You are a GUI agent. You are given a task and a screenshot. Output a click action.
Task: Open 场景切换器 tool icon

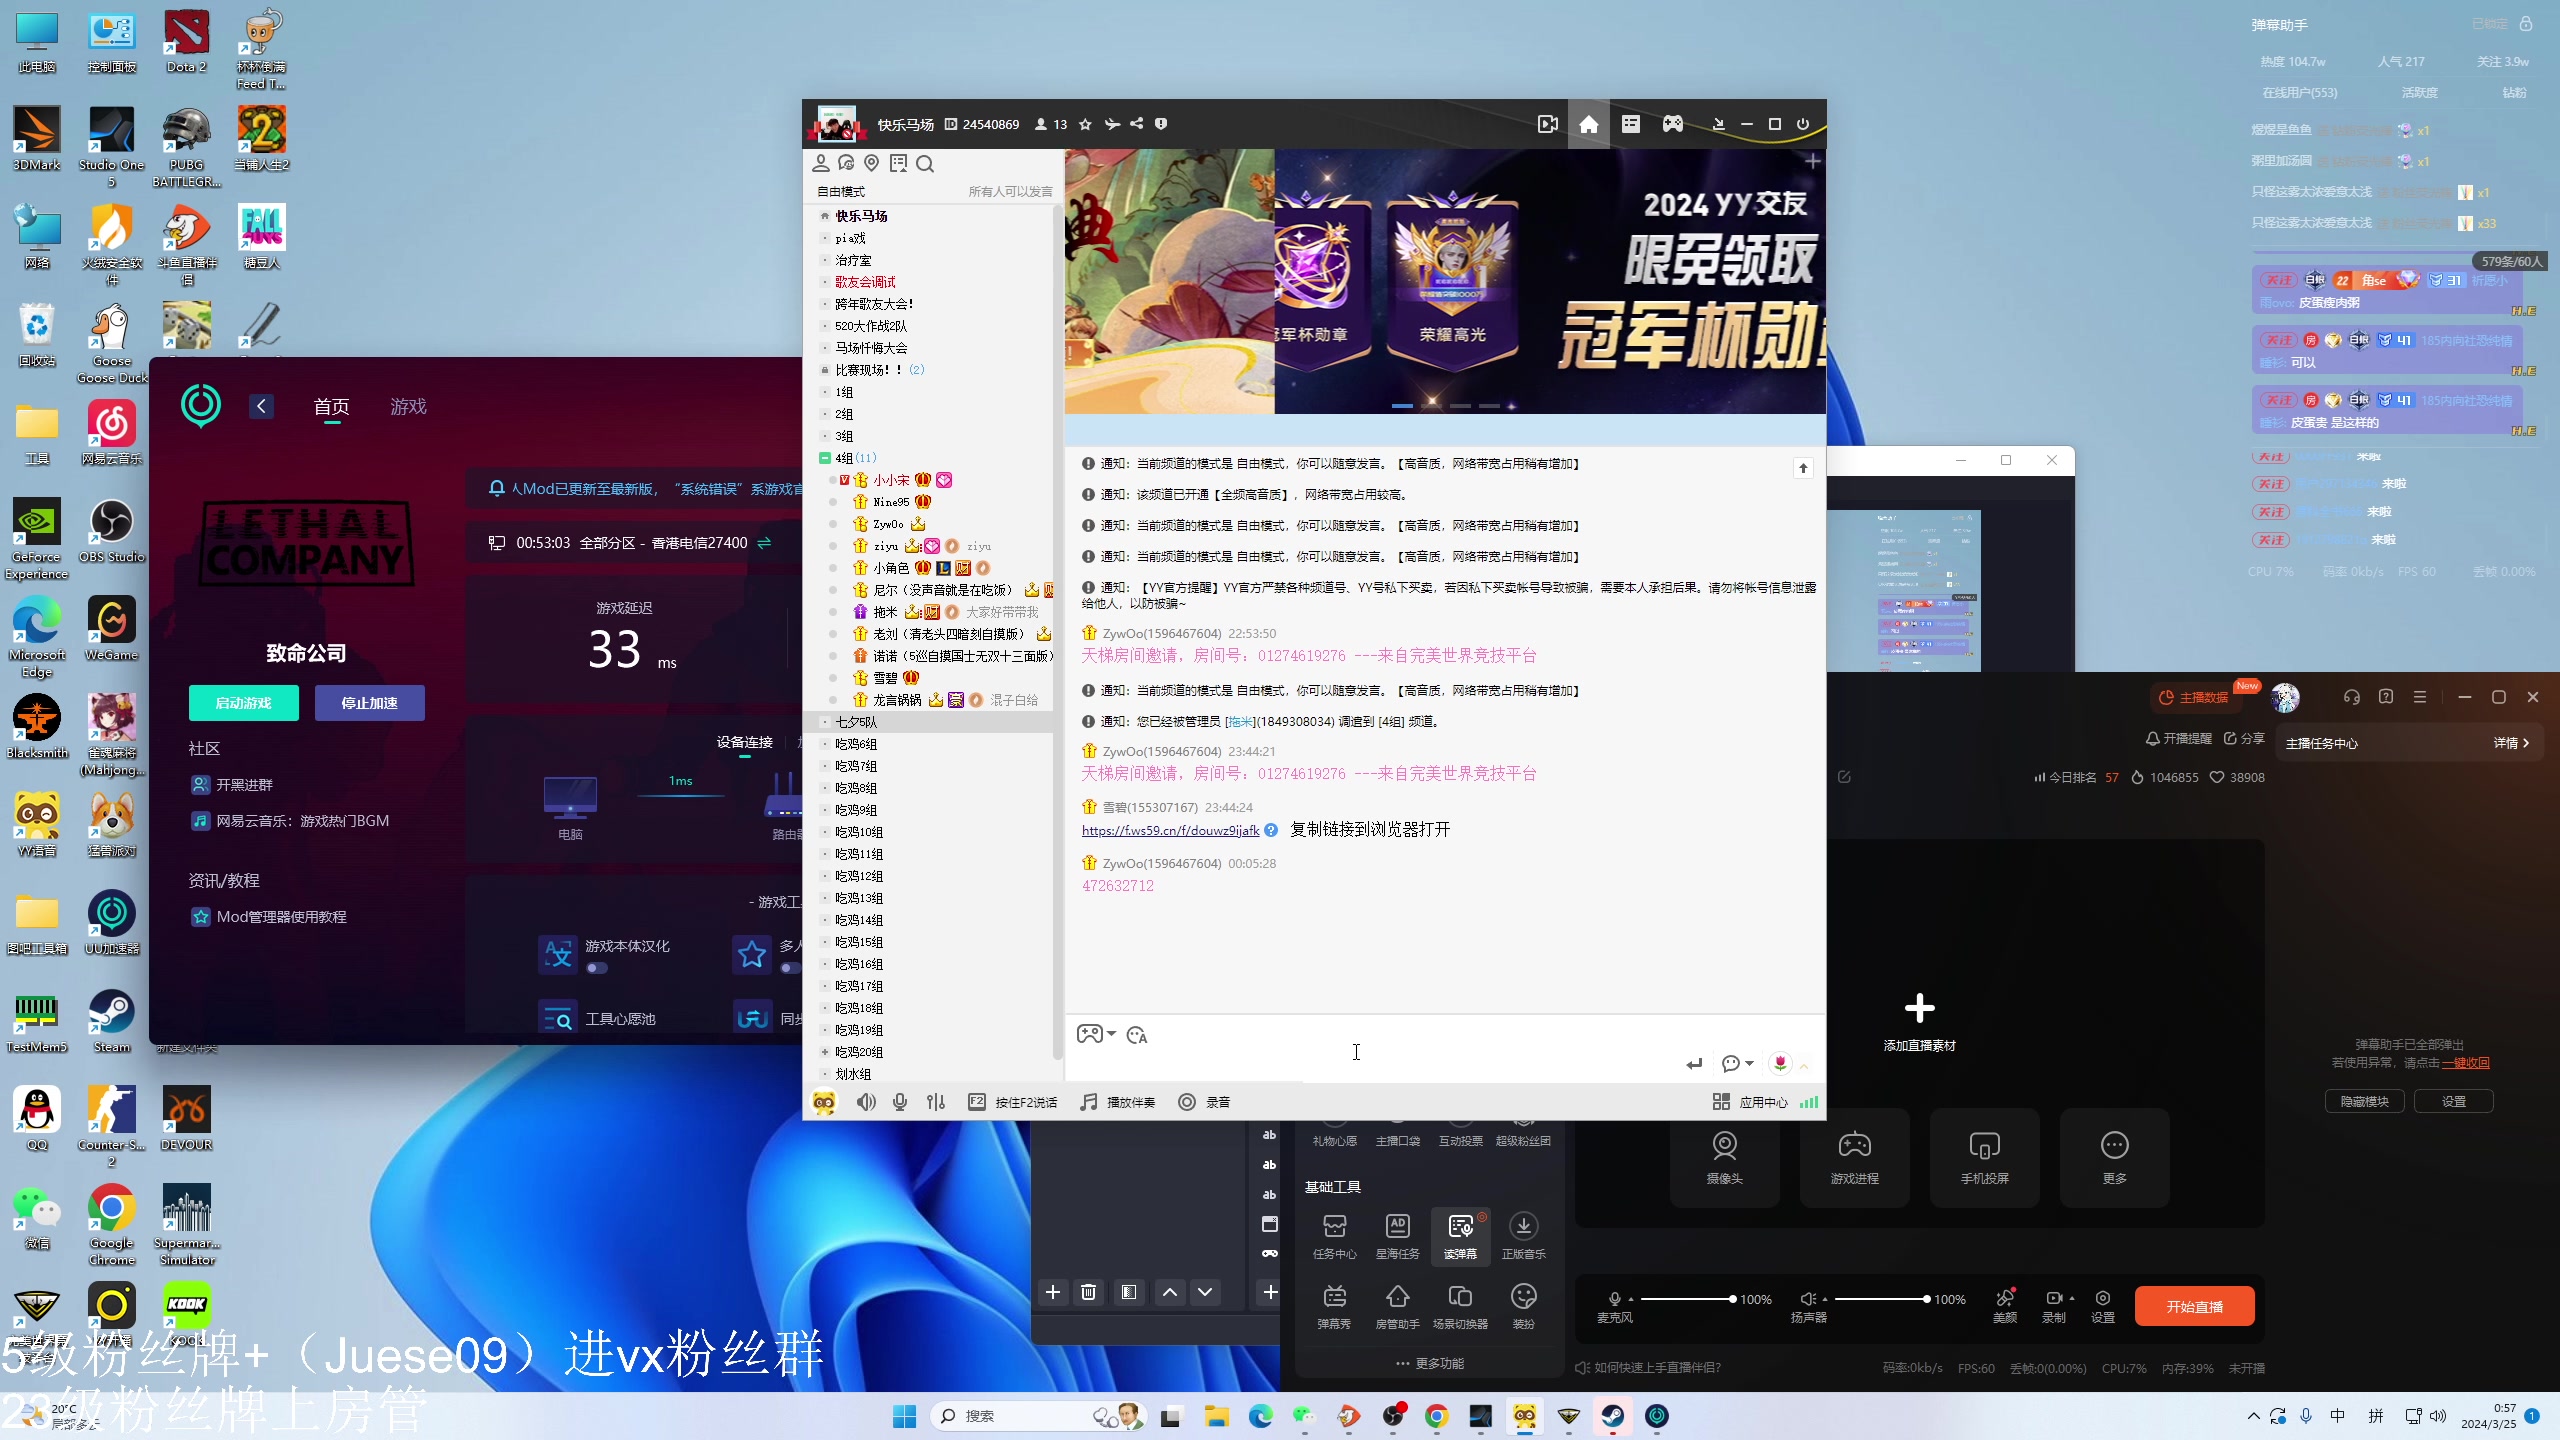coord(1460,1306)
